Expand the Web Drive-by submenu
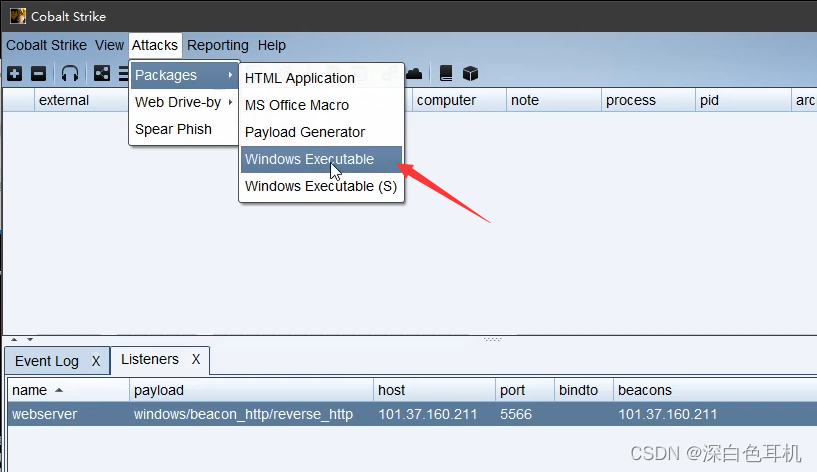This screenshot has height=472, width=817. pyautogui.click(x=184, y=102)
